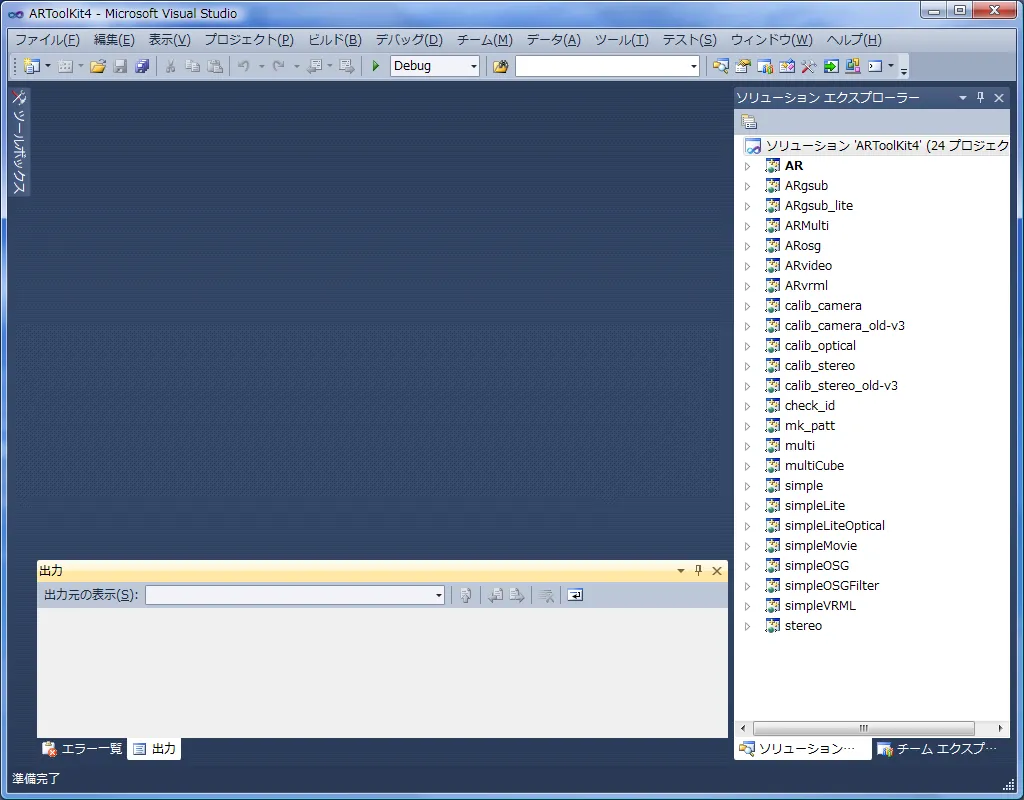
Task: Select the calib_stereo_old-v3 project
Action: coord(841,386)
